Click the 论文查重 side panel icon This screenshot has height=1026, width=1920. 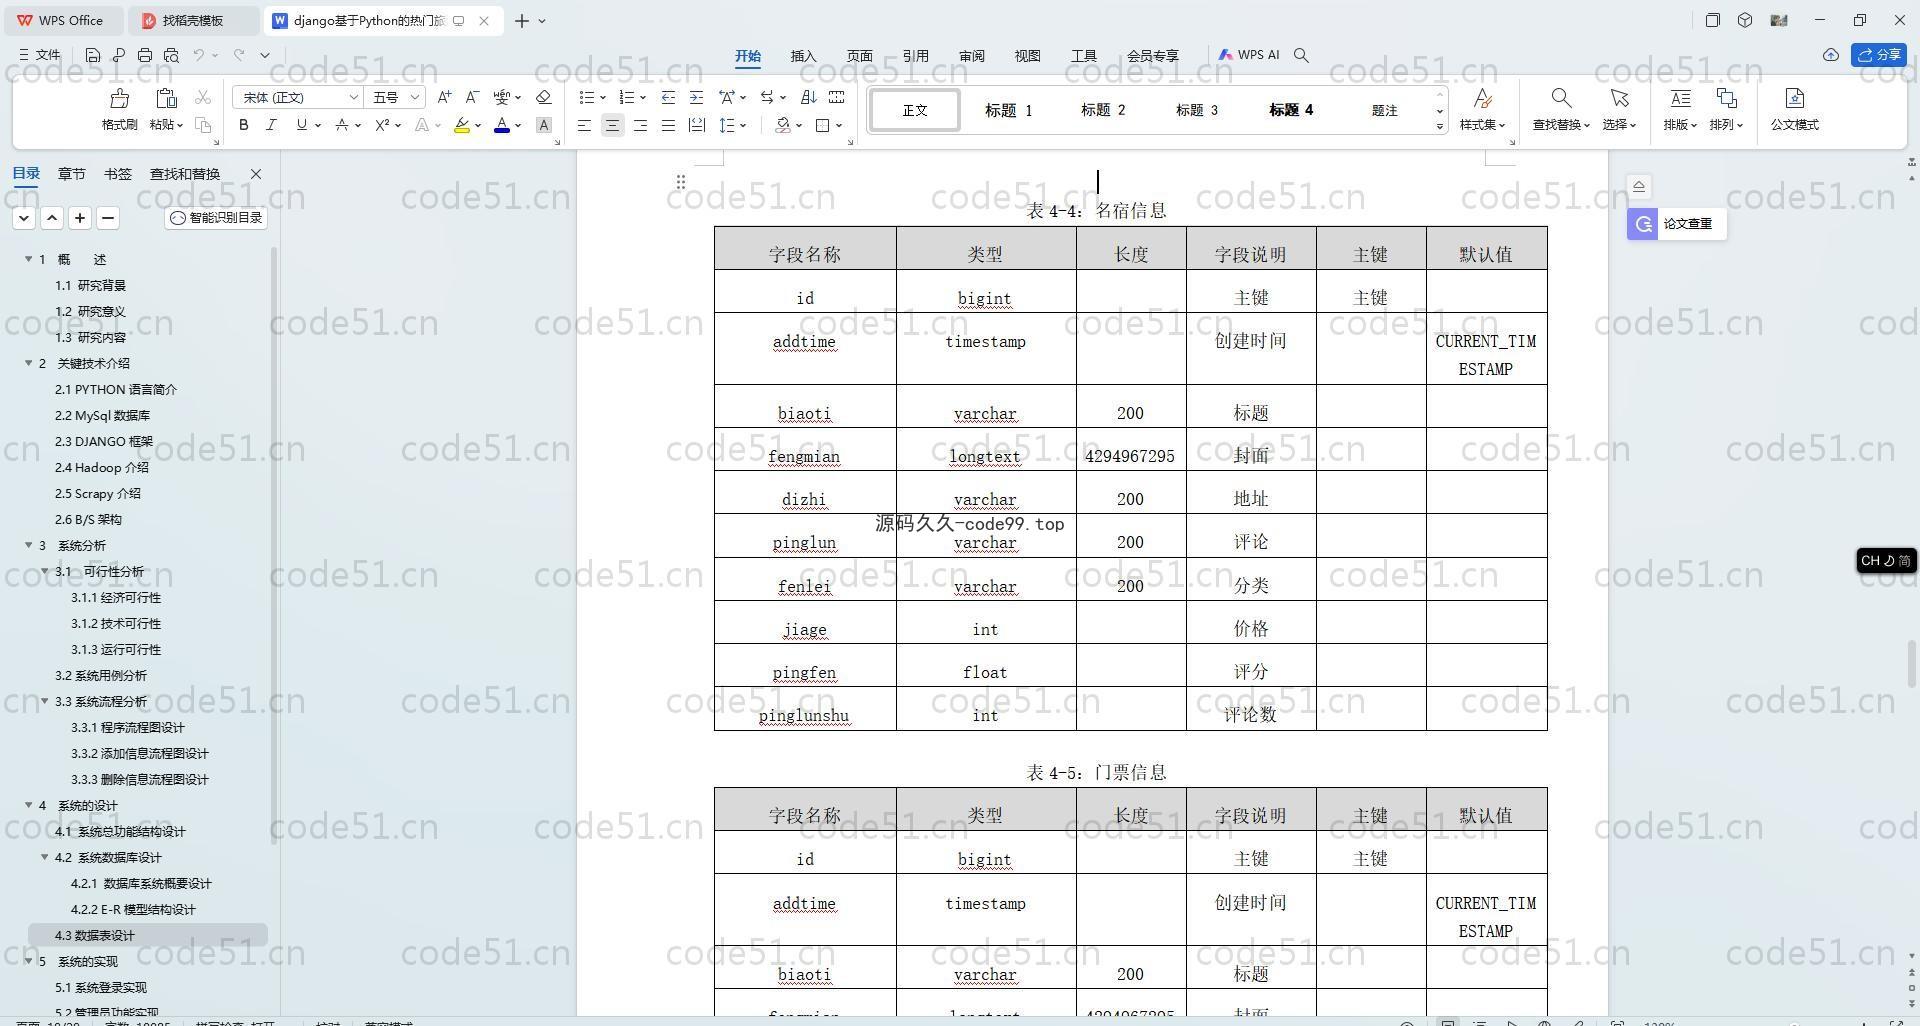pyautogui.click(x=1642, y=224)
